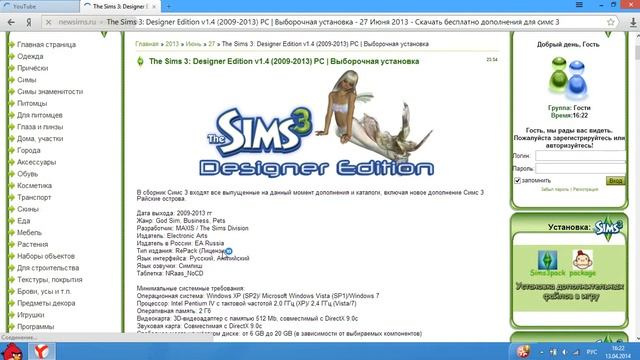This screenshot has width=640, height=360.
Task: Open Аксессуары category
Action: [36, 162]
